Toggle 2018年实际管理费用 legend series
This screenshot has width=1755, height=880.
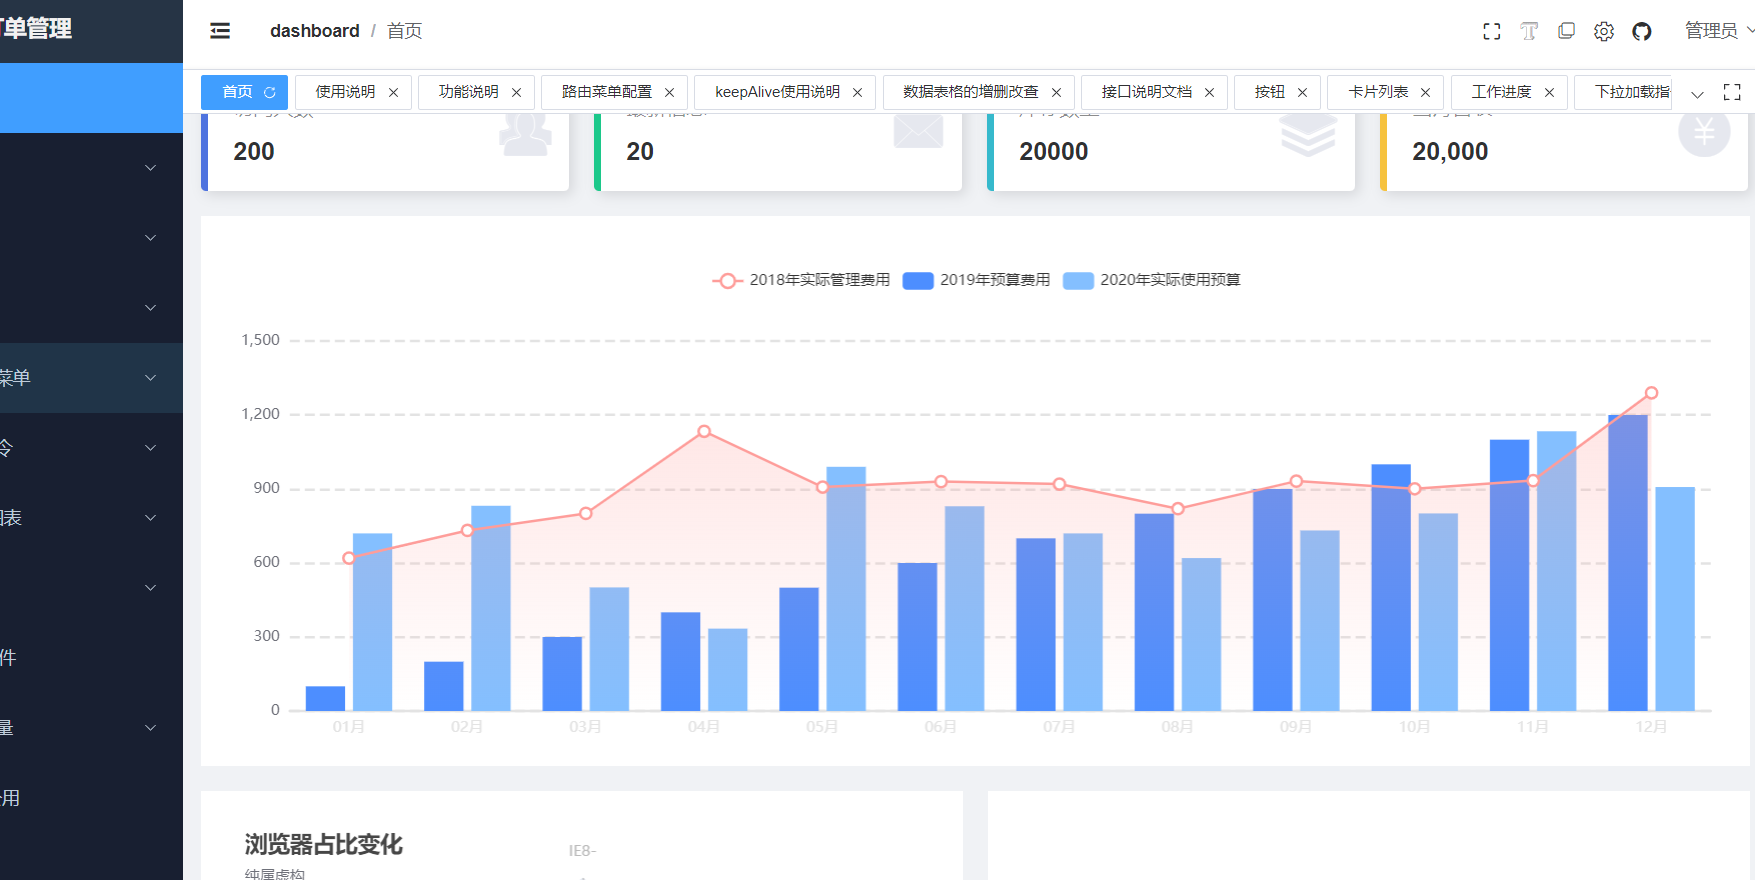pyautogui.click(x=800, y=280)
